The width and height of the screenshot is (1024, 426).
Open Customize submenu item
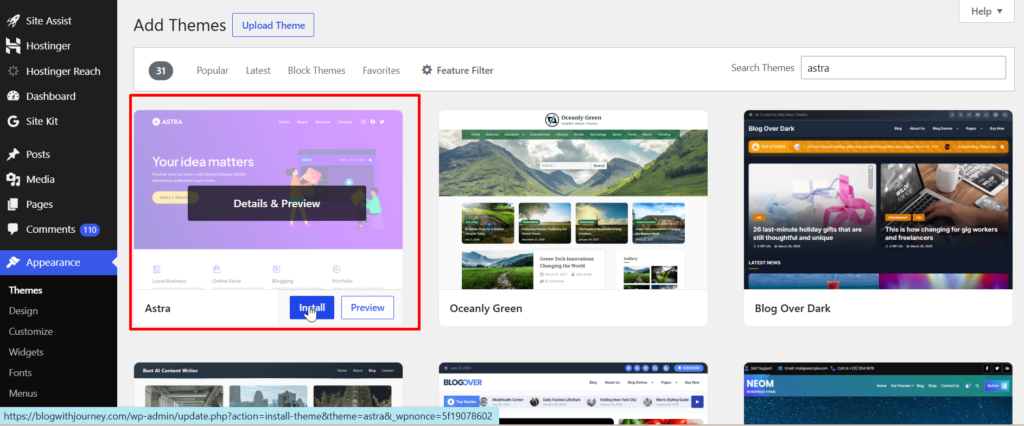(31, 331)
